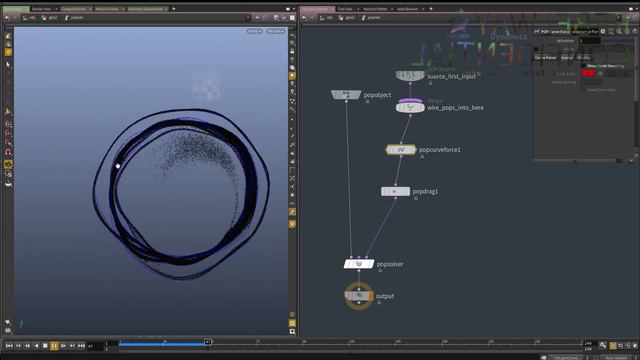Open the left pane options arrow menu
The width and height of the screenshot is (640, 360).
click(x=293, y=9)
